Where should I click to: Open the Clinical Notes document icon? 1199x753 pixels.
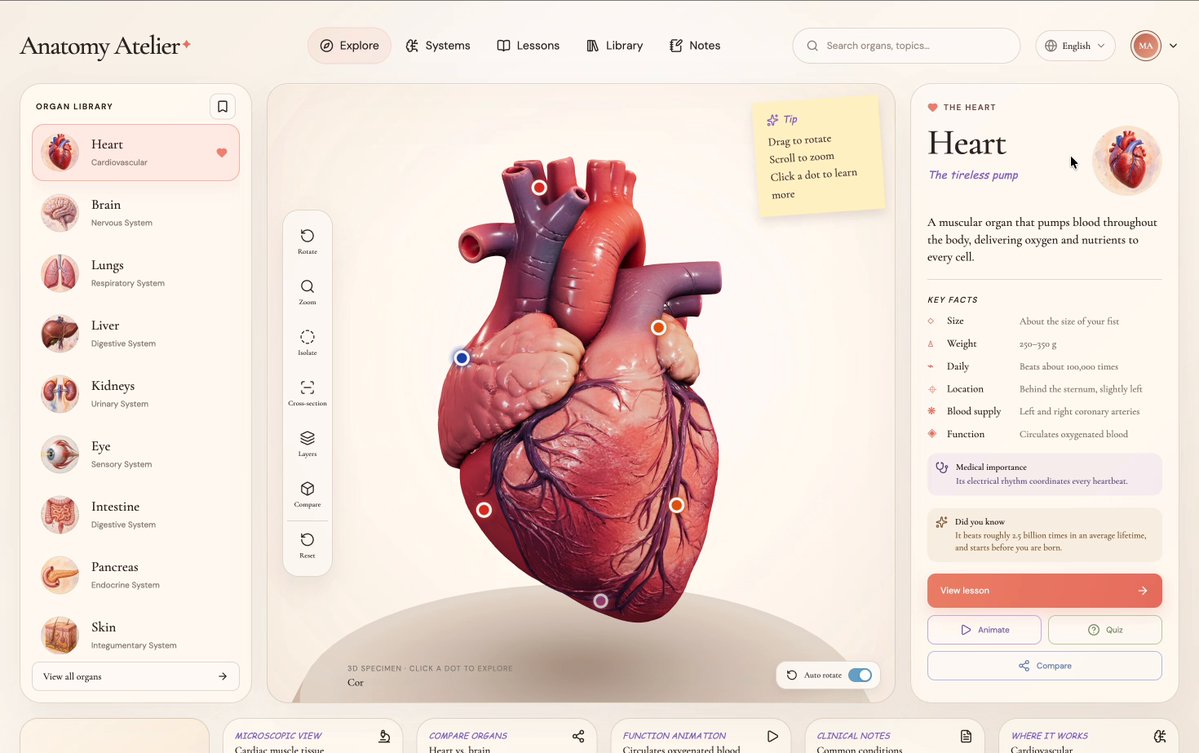pyautogui.click(x=967, y=736)
